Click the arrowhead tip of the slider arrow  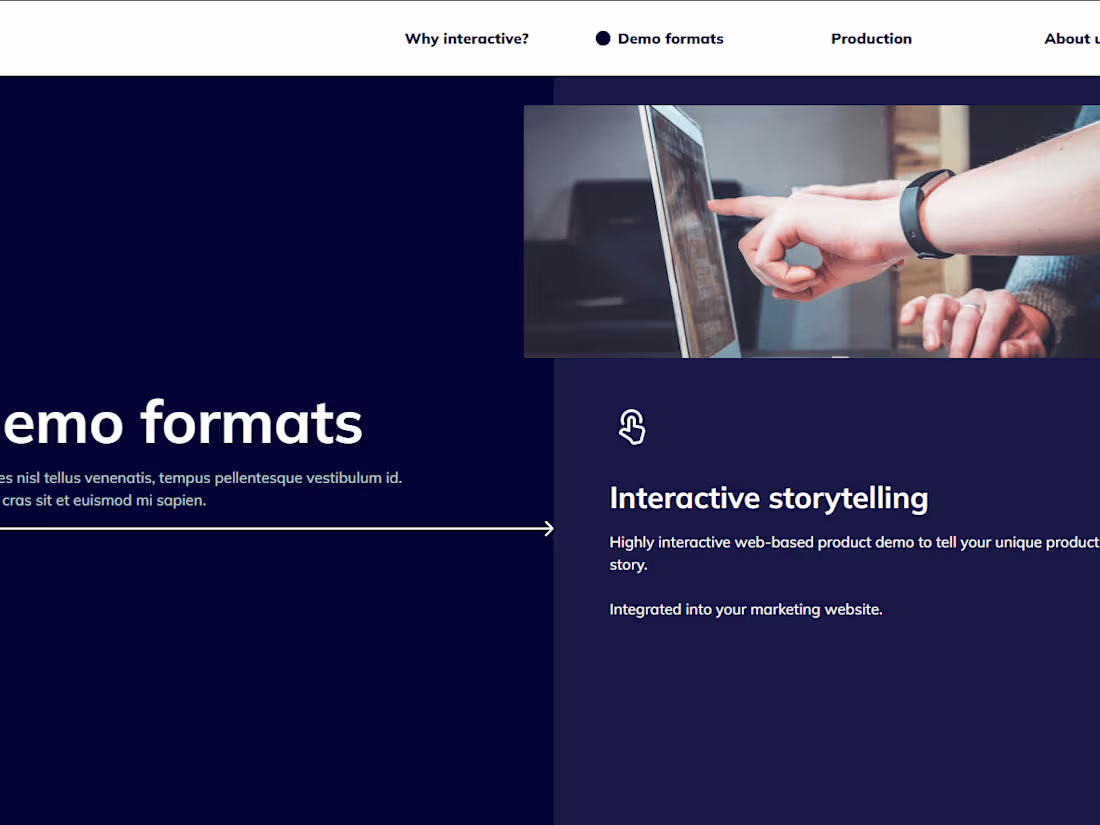[550, 528]
